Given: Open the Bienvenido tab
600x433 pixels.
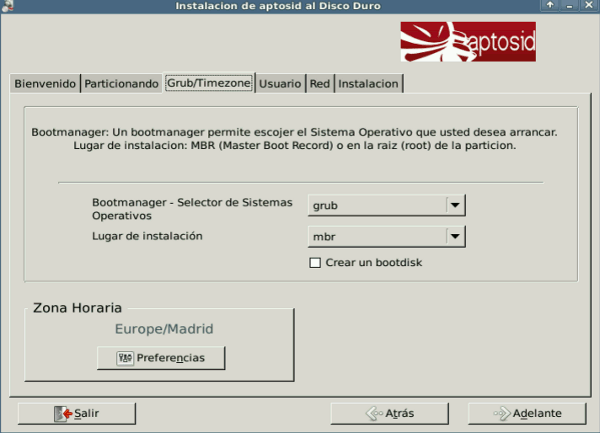Looking at the screenshot, I should pyautogui.click(x=45, y=83).
